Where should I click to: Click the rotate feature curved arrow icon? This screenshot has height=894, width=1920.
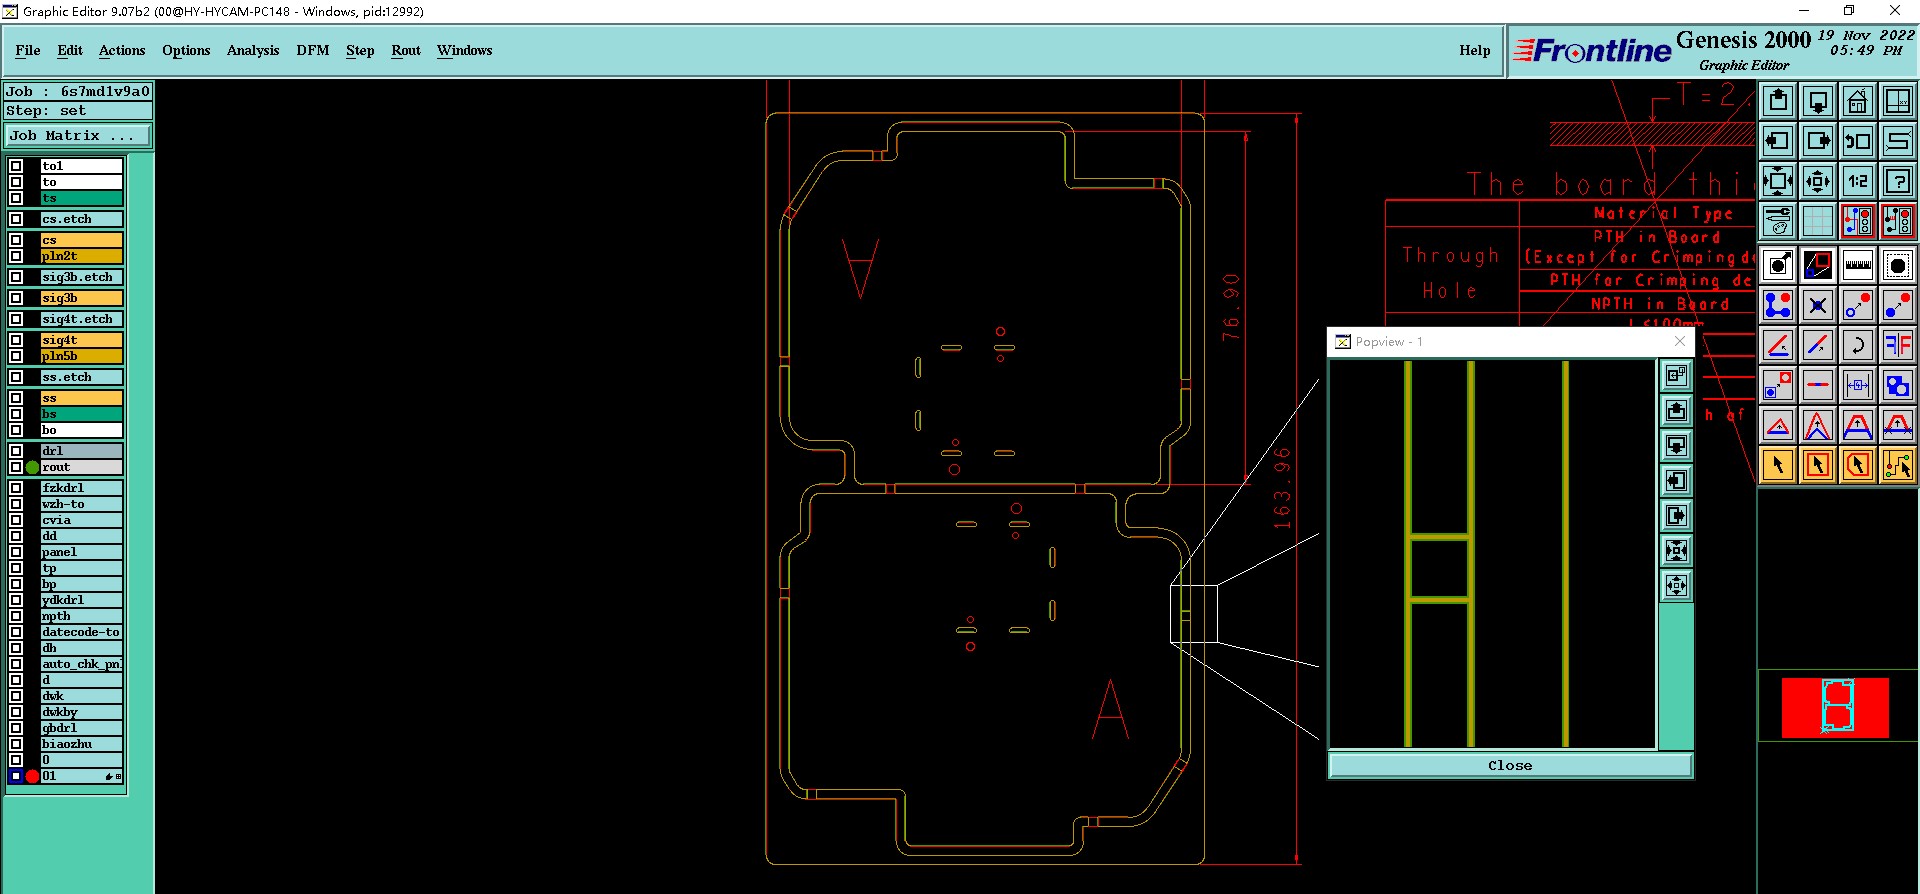point(1857,345)
